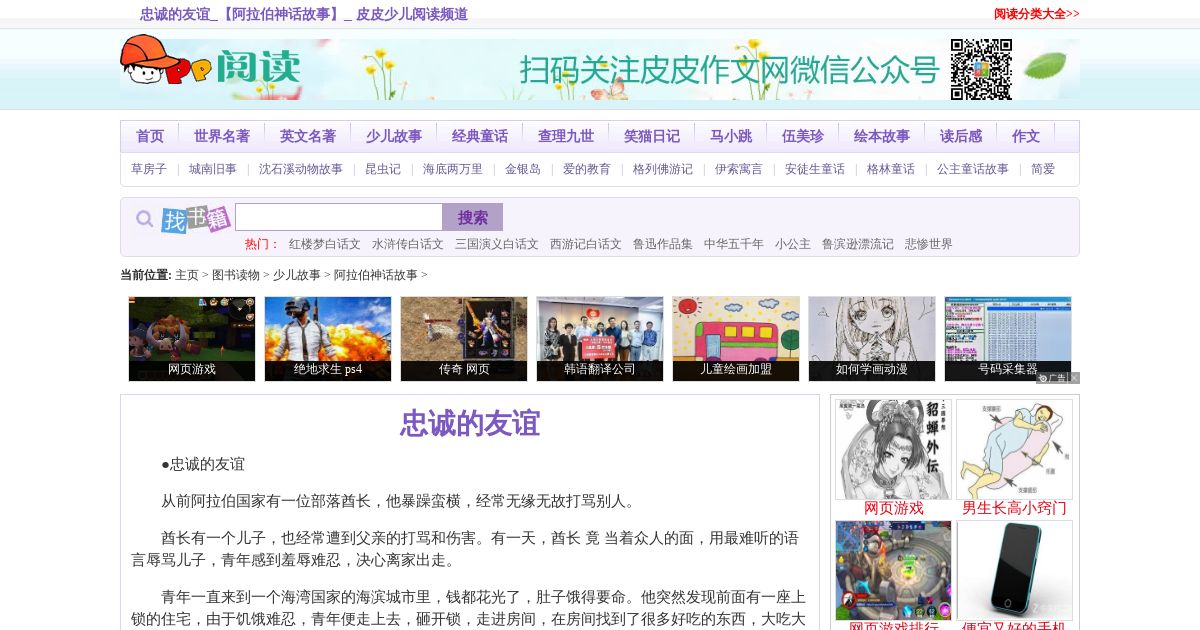
Task: Open the 格林童话 link
Action: point(891,169)
